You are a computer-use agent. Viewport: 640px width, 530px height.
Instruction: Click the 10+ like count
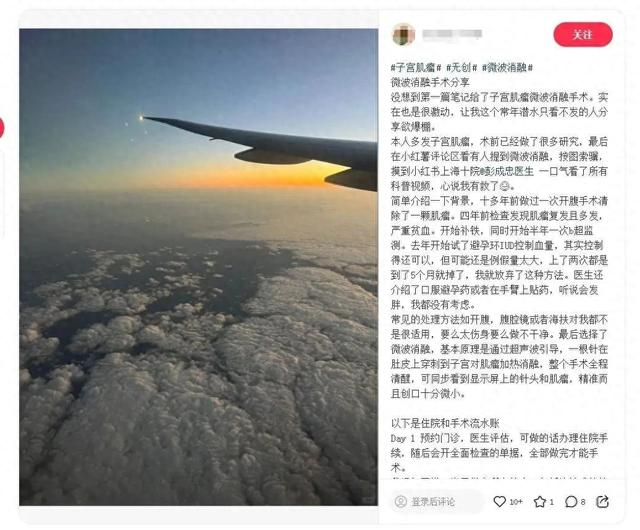click(516, 502)
